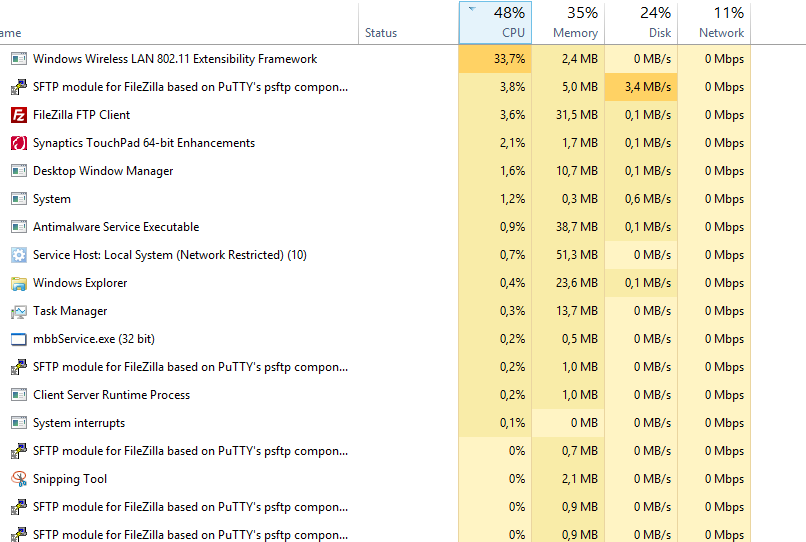Select System interrupts process name
The image size is (806, 542).
[x=79, y=423]
